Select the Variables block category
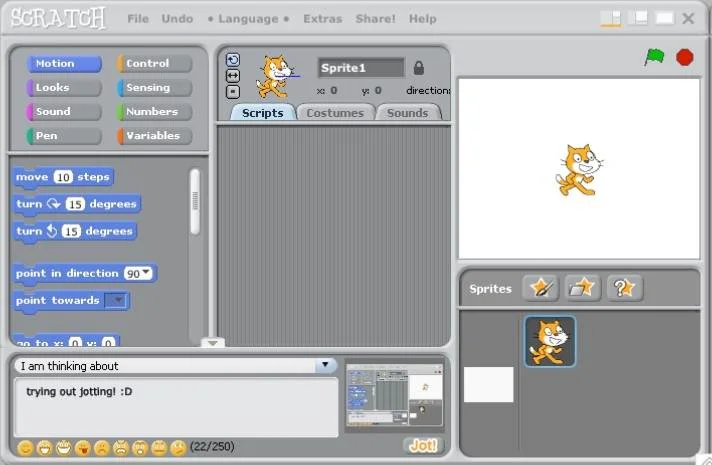This screenshot has width=712, height=465. click(x=154, y=136)
